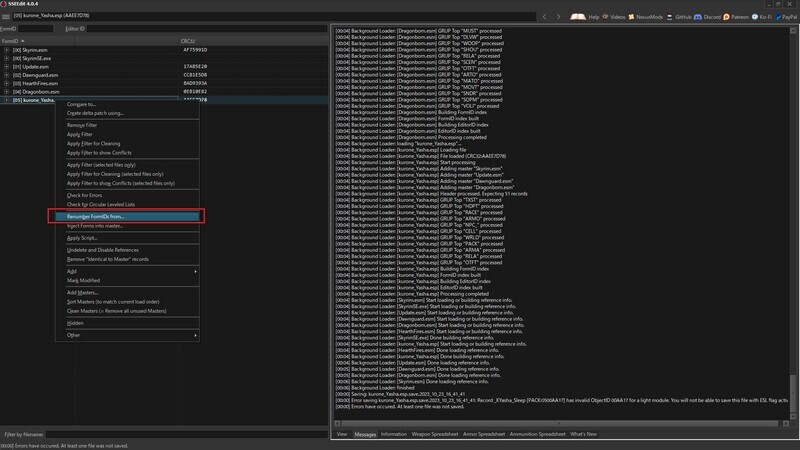Image resolution: width=800 pixels, height=450 pixels.
Task: Expand the kurone_Yasha tree node
Action: click(6, 100)
